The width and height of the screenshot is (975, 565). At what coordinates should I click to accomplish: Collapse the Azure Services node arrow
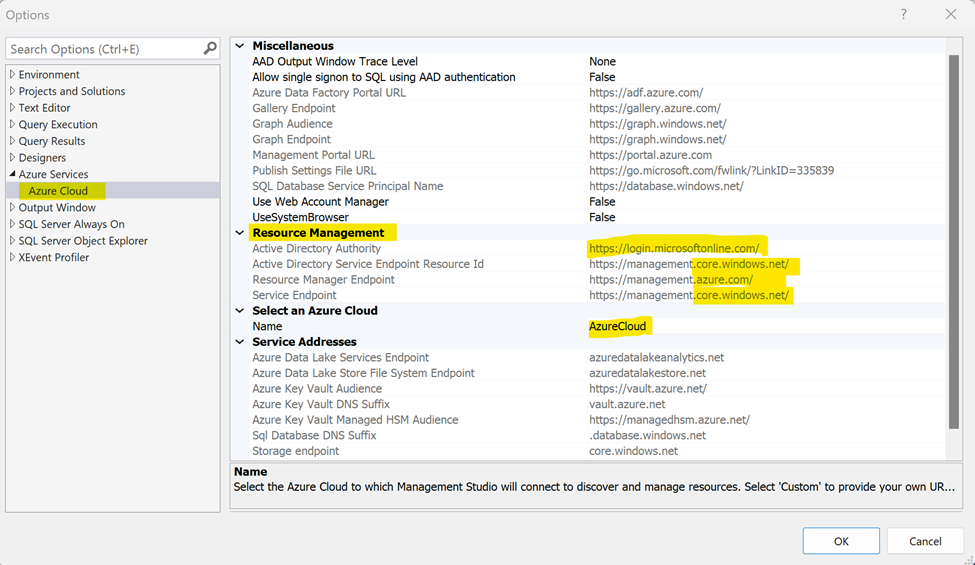[x=12, y=174]
